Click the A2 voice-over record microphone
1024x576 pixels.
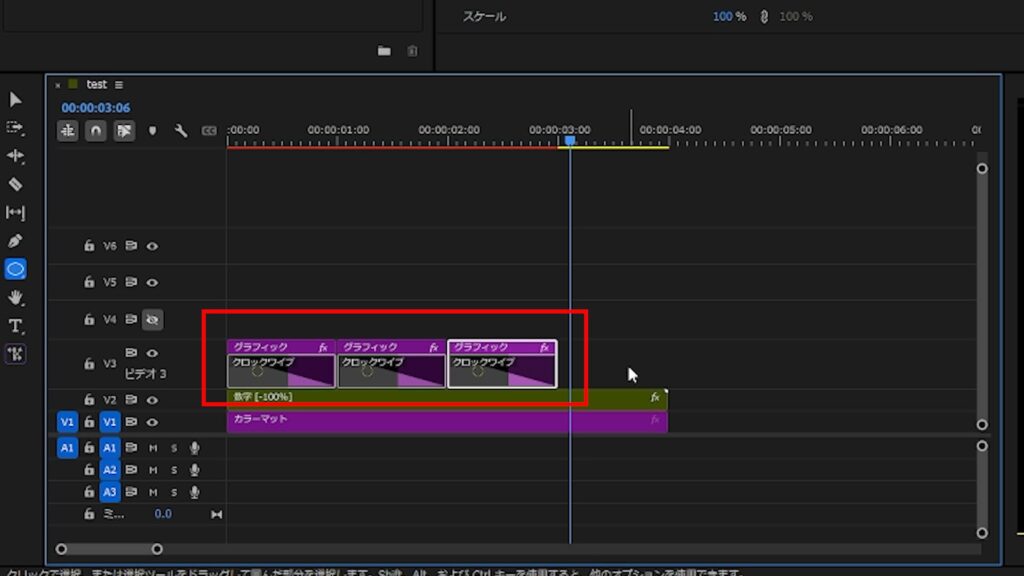click(194, 470)
